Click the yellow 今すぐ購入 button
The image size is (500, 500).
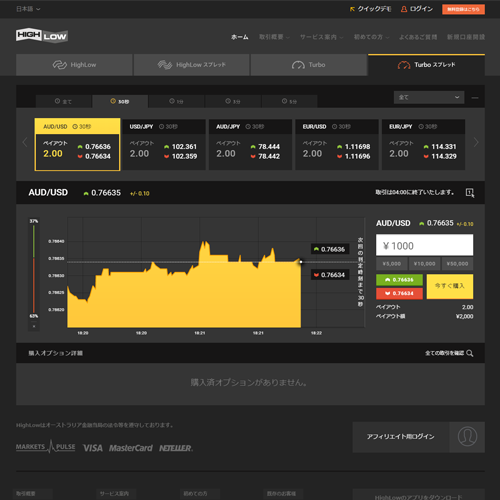coord(450,286)
